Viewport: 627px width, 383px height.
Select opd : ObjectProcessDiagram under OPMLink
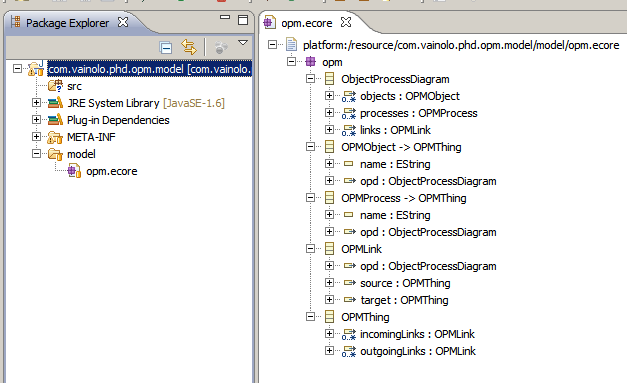tap(428, 266)
